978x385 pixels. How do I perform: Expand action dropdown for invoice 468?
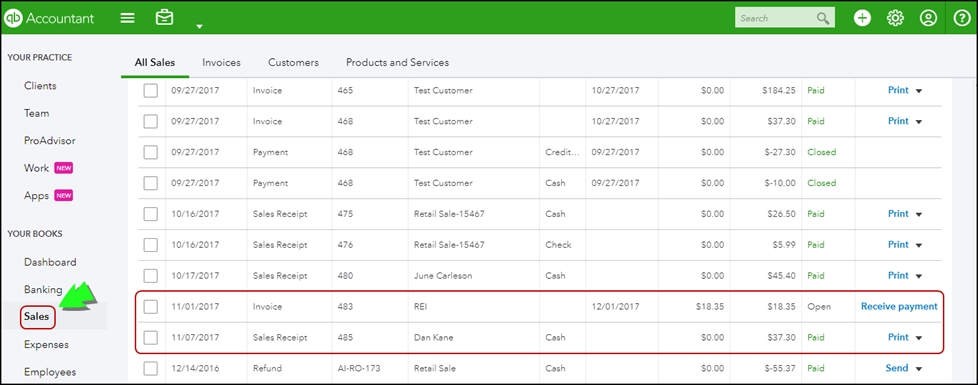tap(919, 122)
